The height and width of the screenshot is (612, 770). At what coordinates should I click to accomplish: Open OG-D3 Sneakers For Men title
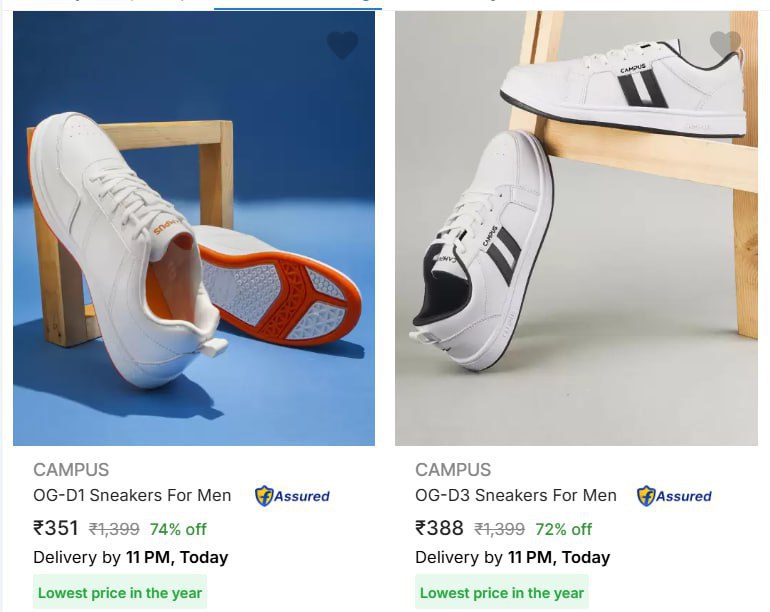pyautogui.click(x=516, y=495)
